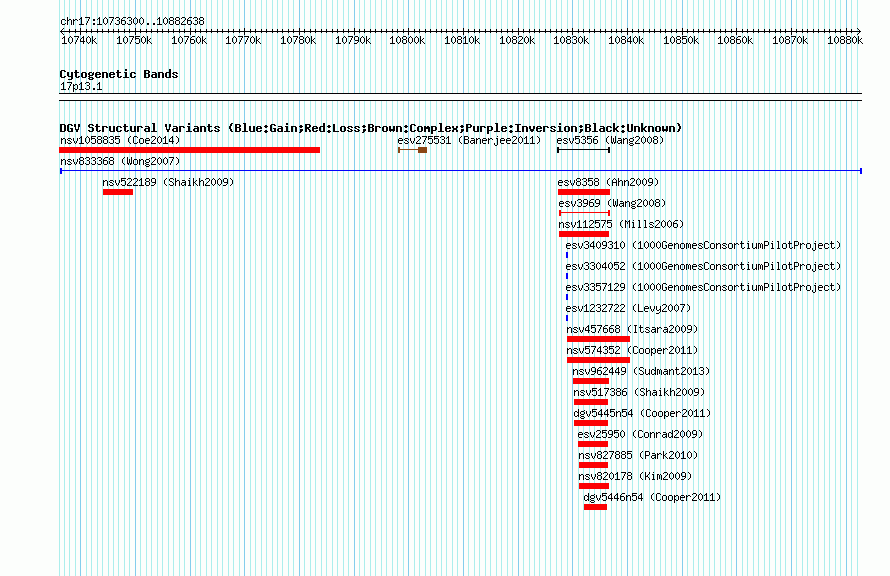Click the 10800k ruler tick label
This screenshot has width=890, height=576.
click(x=407, y=40)
